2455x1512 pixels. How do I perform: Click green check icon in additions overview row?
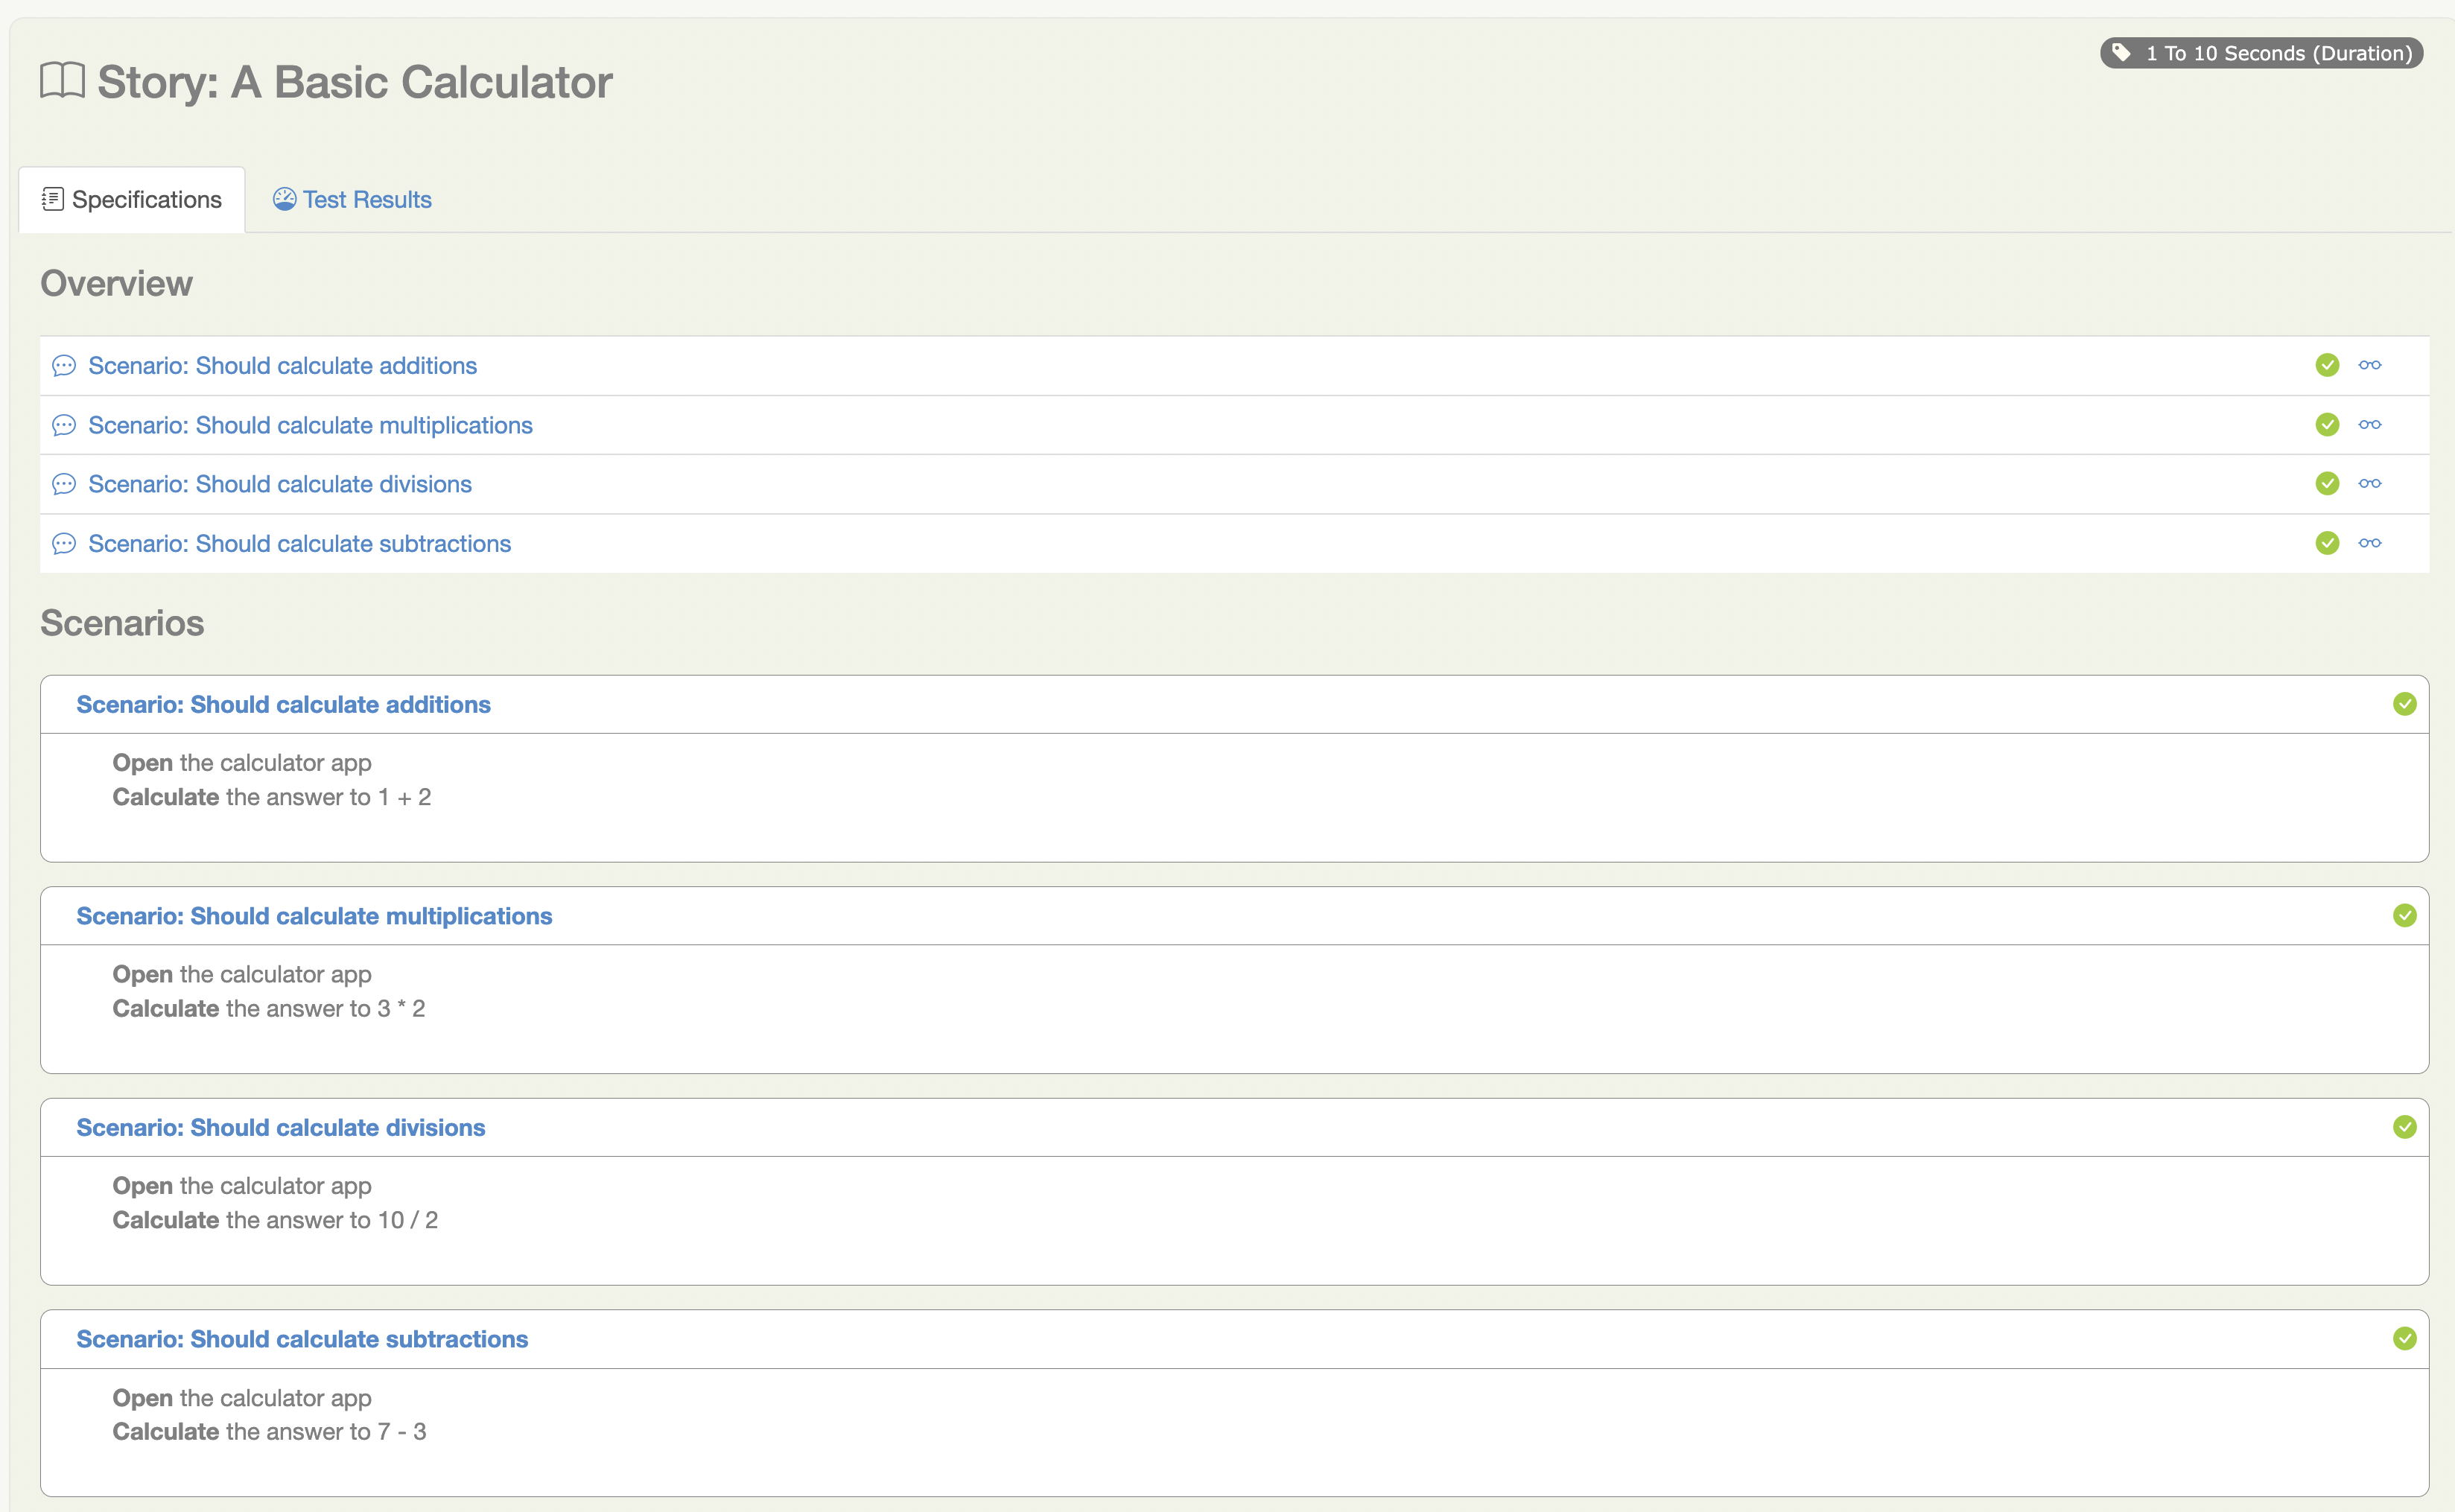(x=2327, y=365)
